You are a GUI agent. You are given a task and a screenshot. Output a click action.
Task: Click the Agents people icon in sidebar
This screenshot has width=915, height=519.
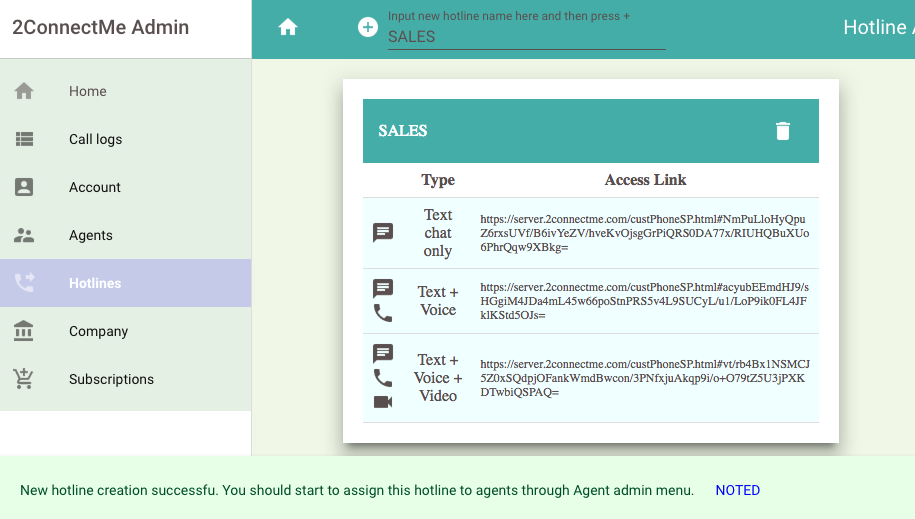point(25,235)
